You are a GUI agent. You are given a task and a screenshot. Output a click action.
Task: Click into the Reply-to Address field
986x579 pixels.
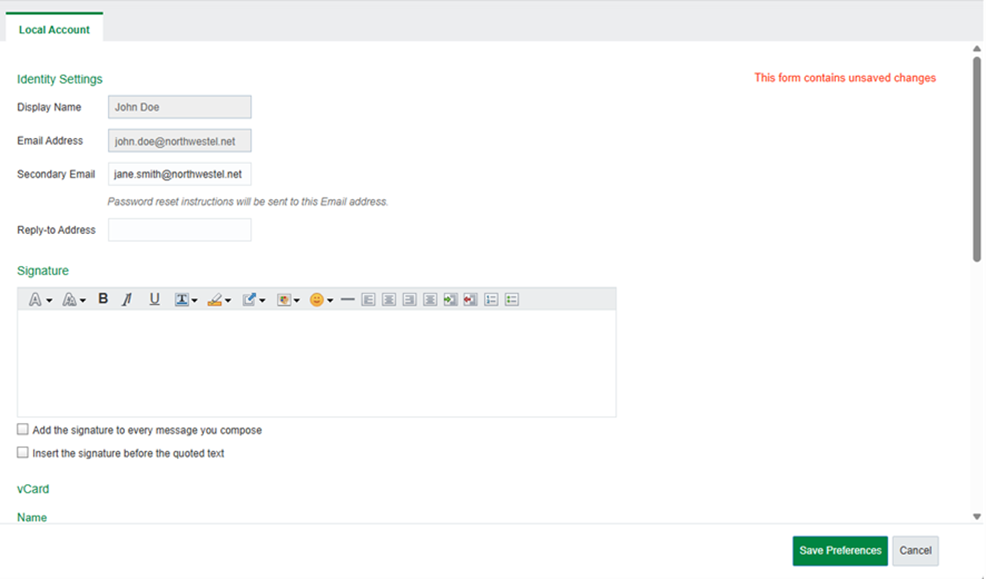click(x=180, y=230)
